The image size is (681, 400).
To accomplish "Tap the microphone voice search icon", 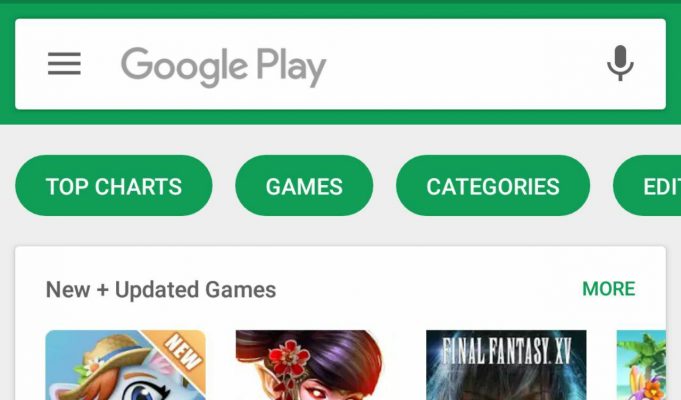I will (620, 63).
